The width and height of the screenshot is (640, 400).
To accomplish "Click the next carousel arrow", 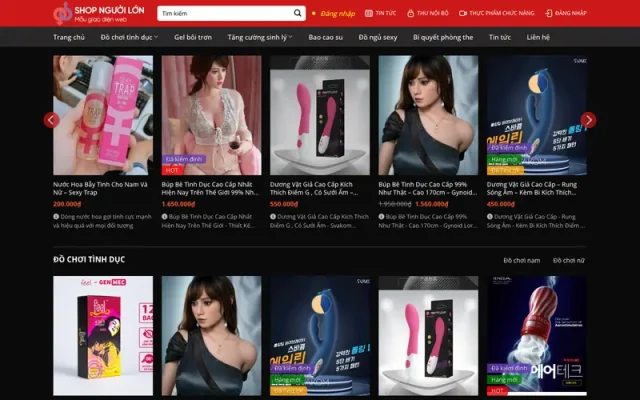I will coord(588,120).
